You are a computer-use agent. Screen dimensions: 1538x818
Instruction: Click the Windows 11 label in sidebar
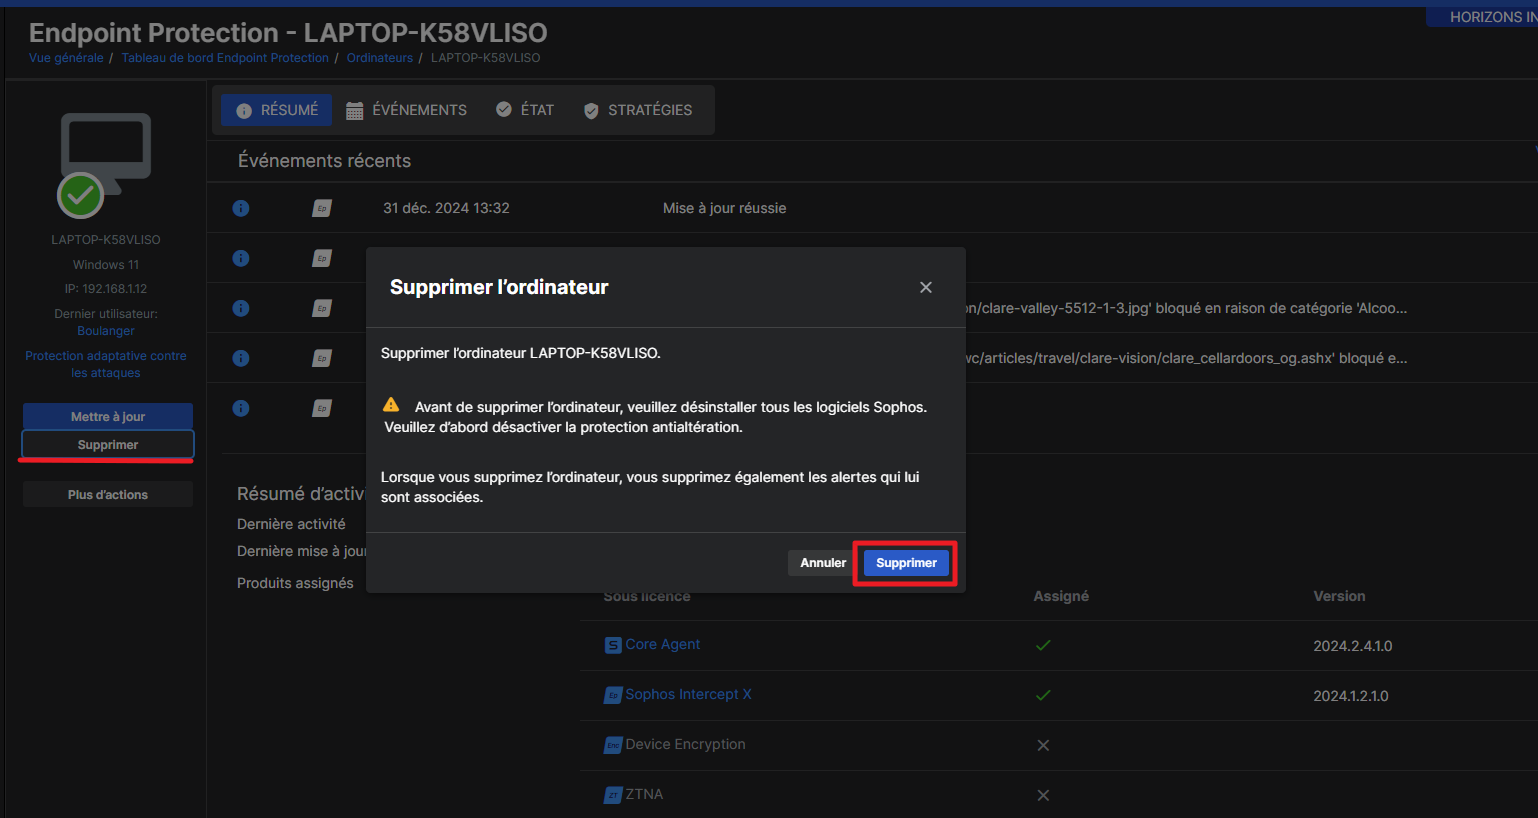click(x=106, y=265)
